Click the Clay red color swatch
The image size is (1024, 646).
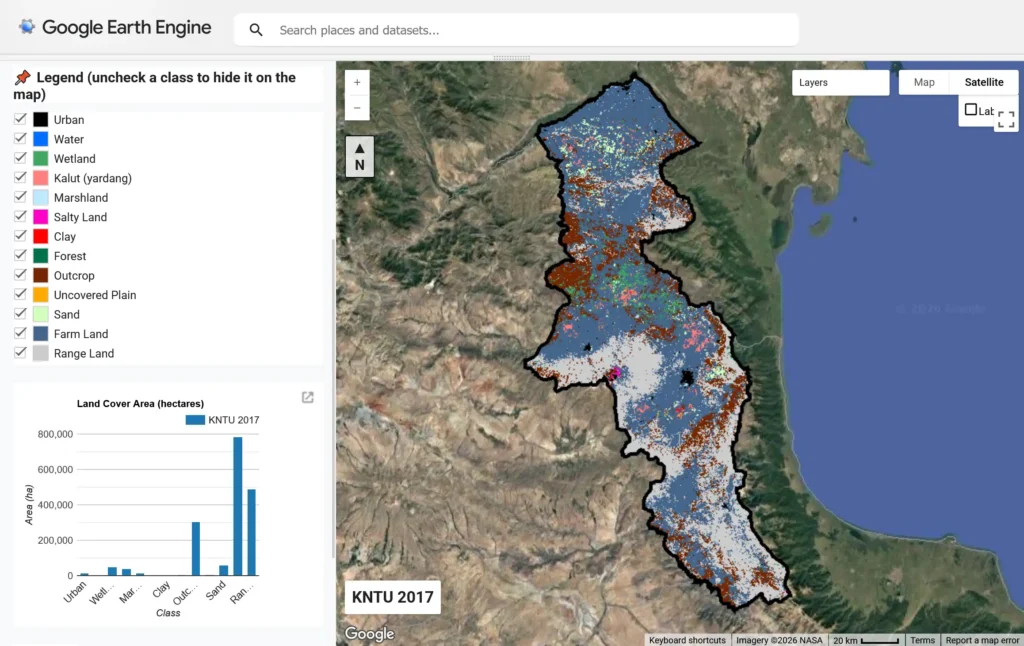(40, 236)
